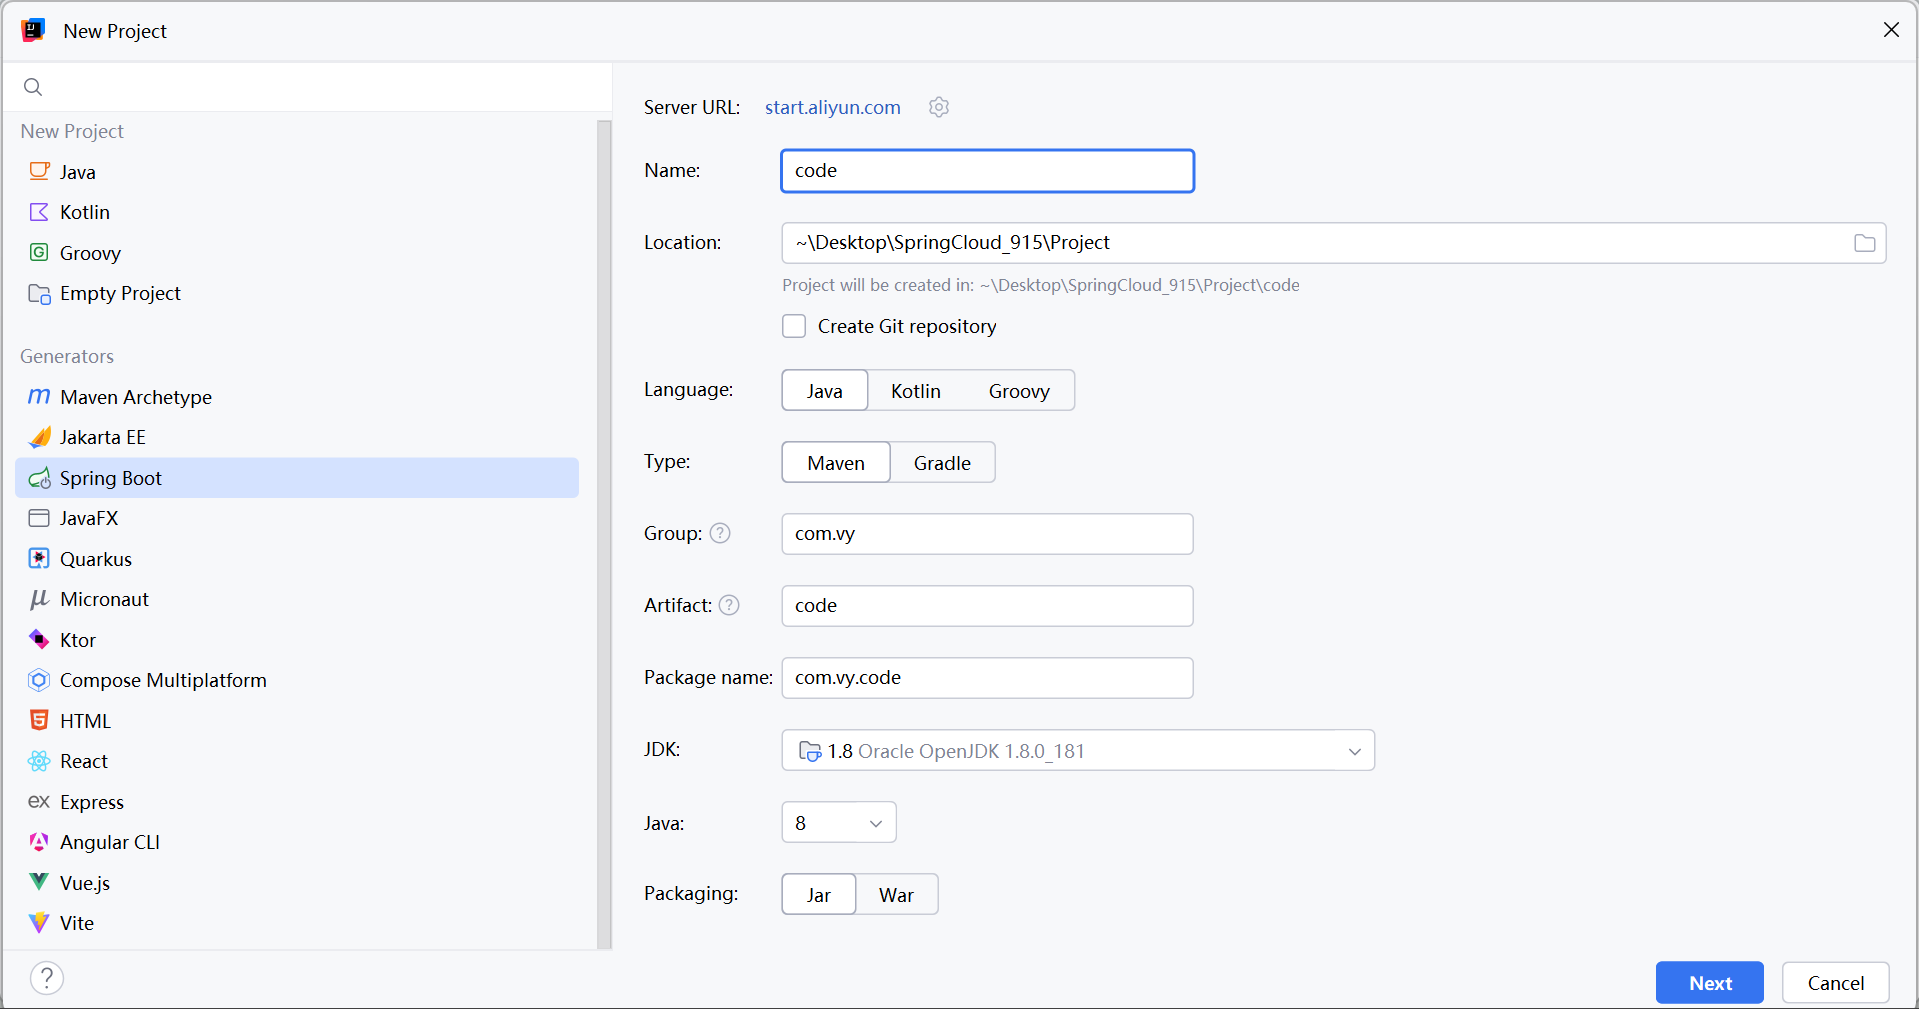Click the left panel vertical scrollbar

coord(604,533)
